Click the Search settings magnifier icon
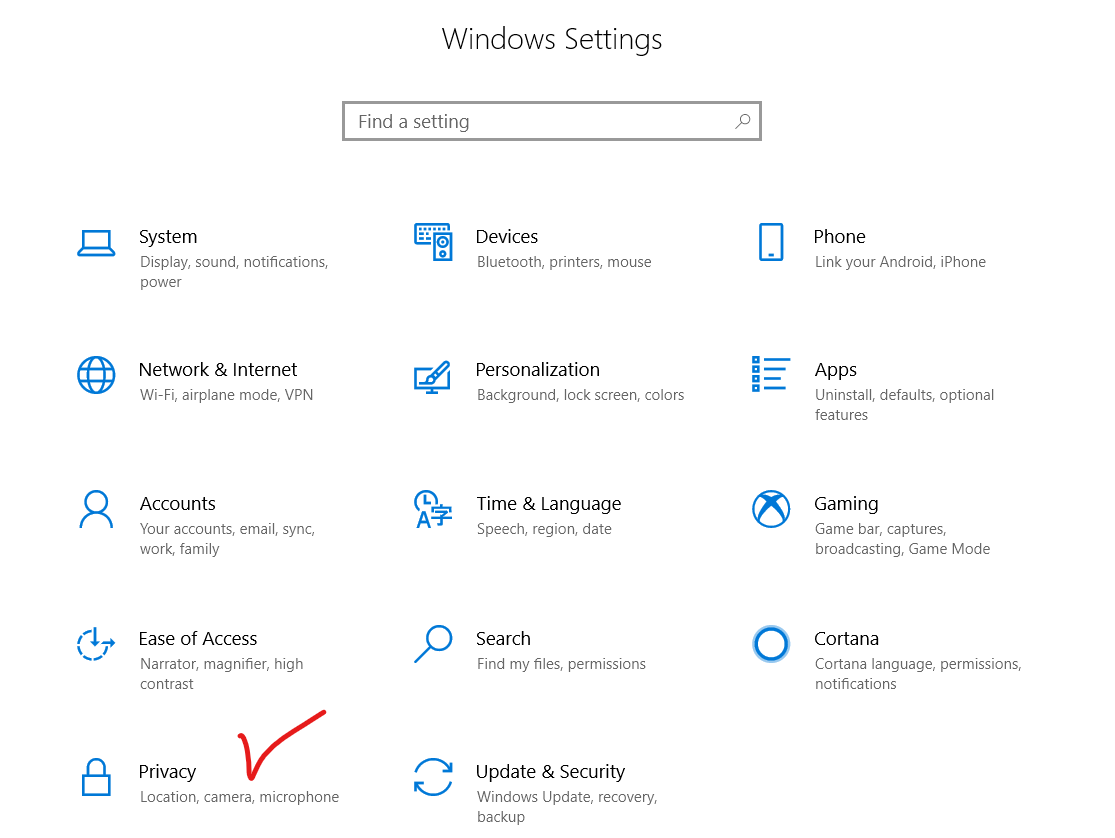This screenshot has width=1115, height=838. pyautogui.click(x=433, y=643)
